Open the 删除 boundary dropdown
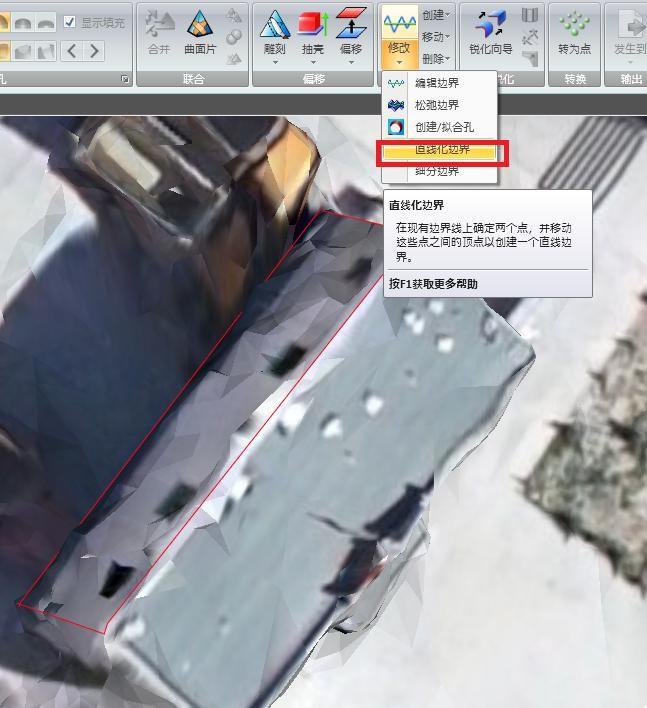The width and height of the screenshot is (647, 708). coord(436,59)
